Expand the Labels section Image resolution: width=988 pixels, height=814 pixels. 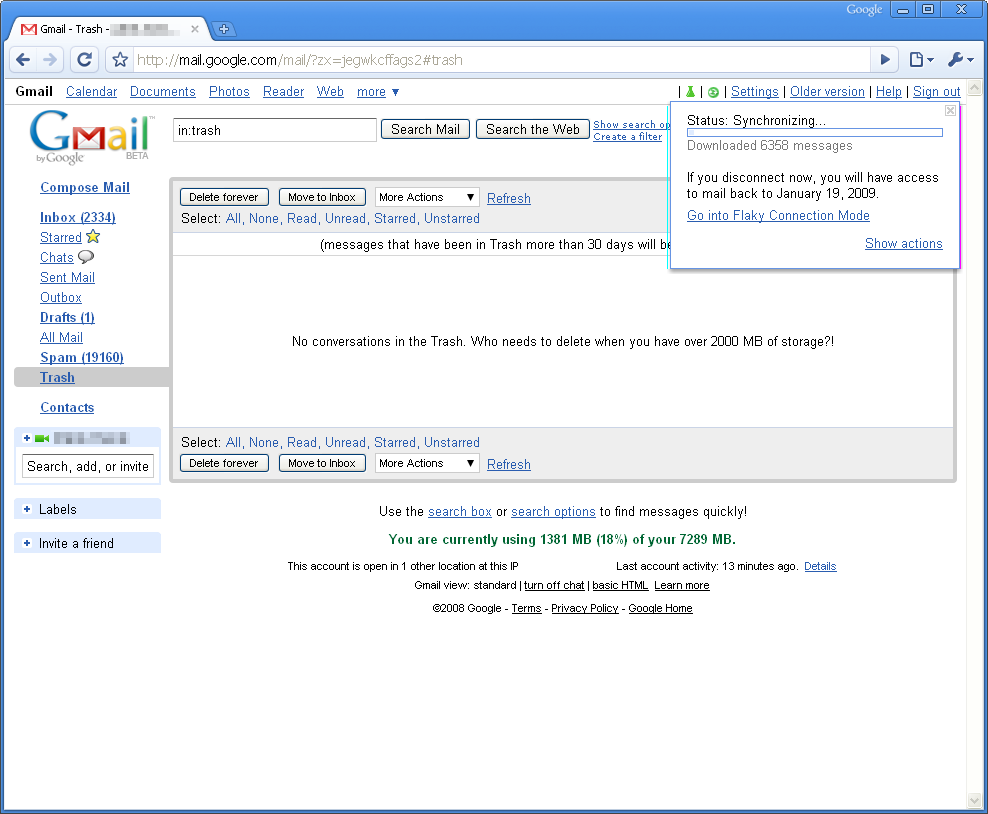26,509
